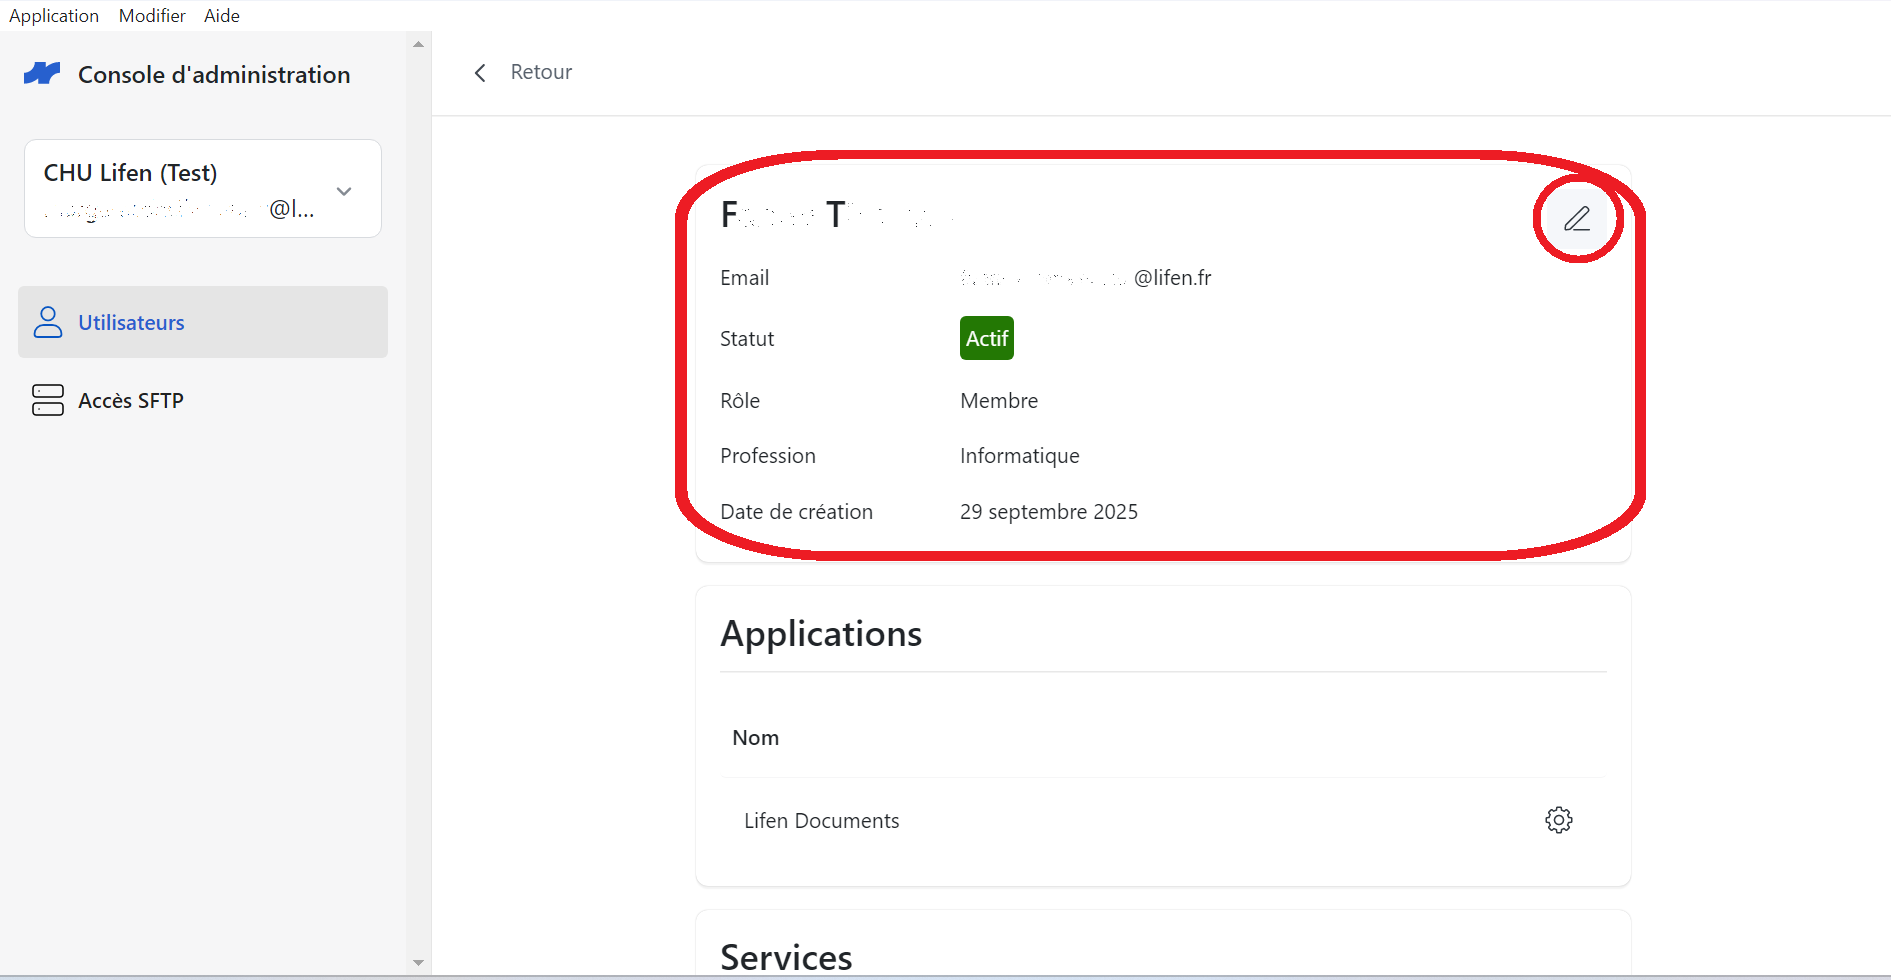Click the Console d'administration title
This screenshot has width=1891, height=980.
(x=214, y=75)
